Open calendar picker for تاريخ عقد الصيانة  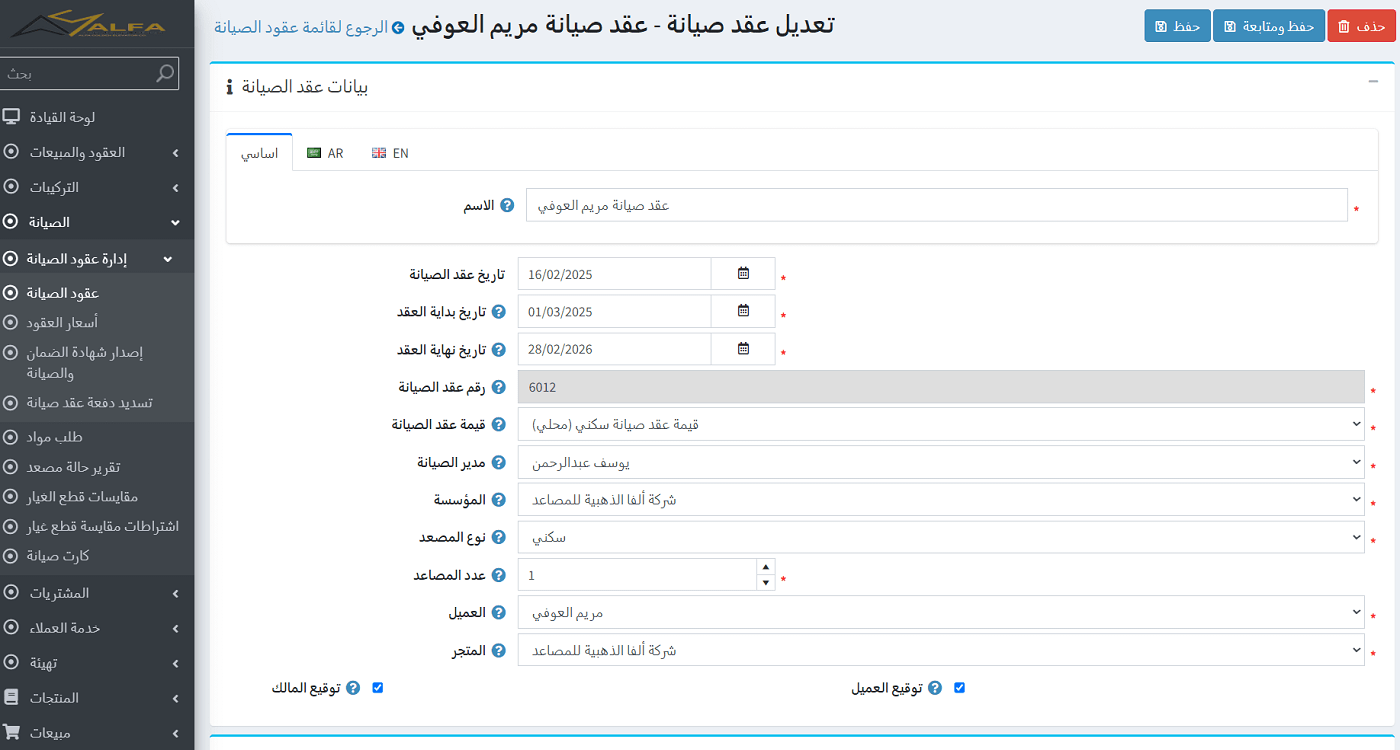pos(743,274)
